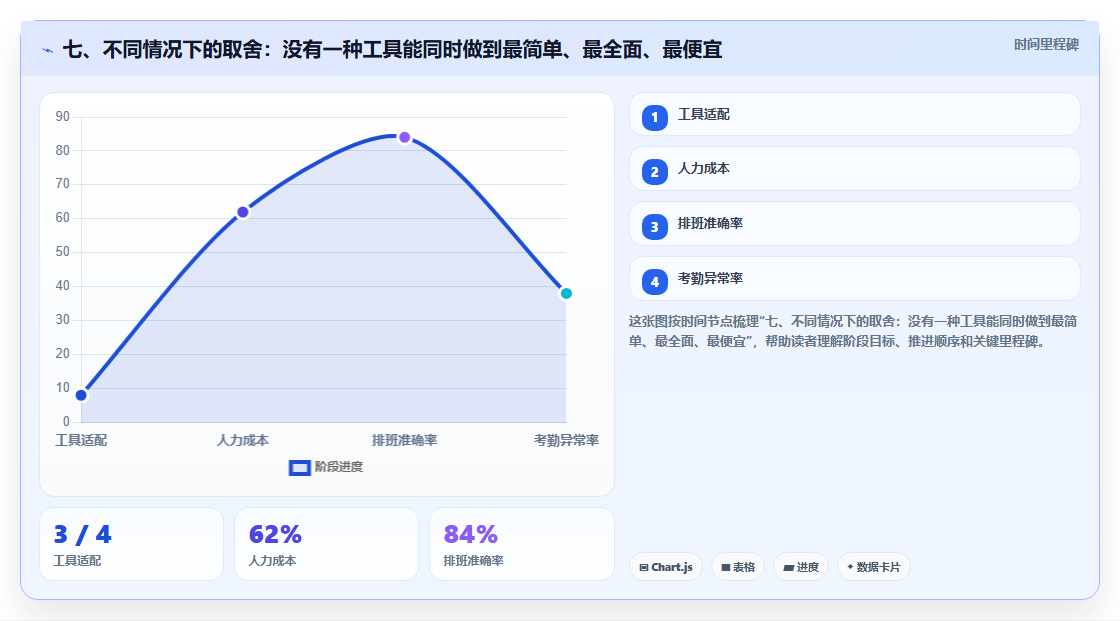Select the cyan 考勤异常率 data point
Screen dimensions: 1120x621
tap(566, 294)
